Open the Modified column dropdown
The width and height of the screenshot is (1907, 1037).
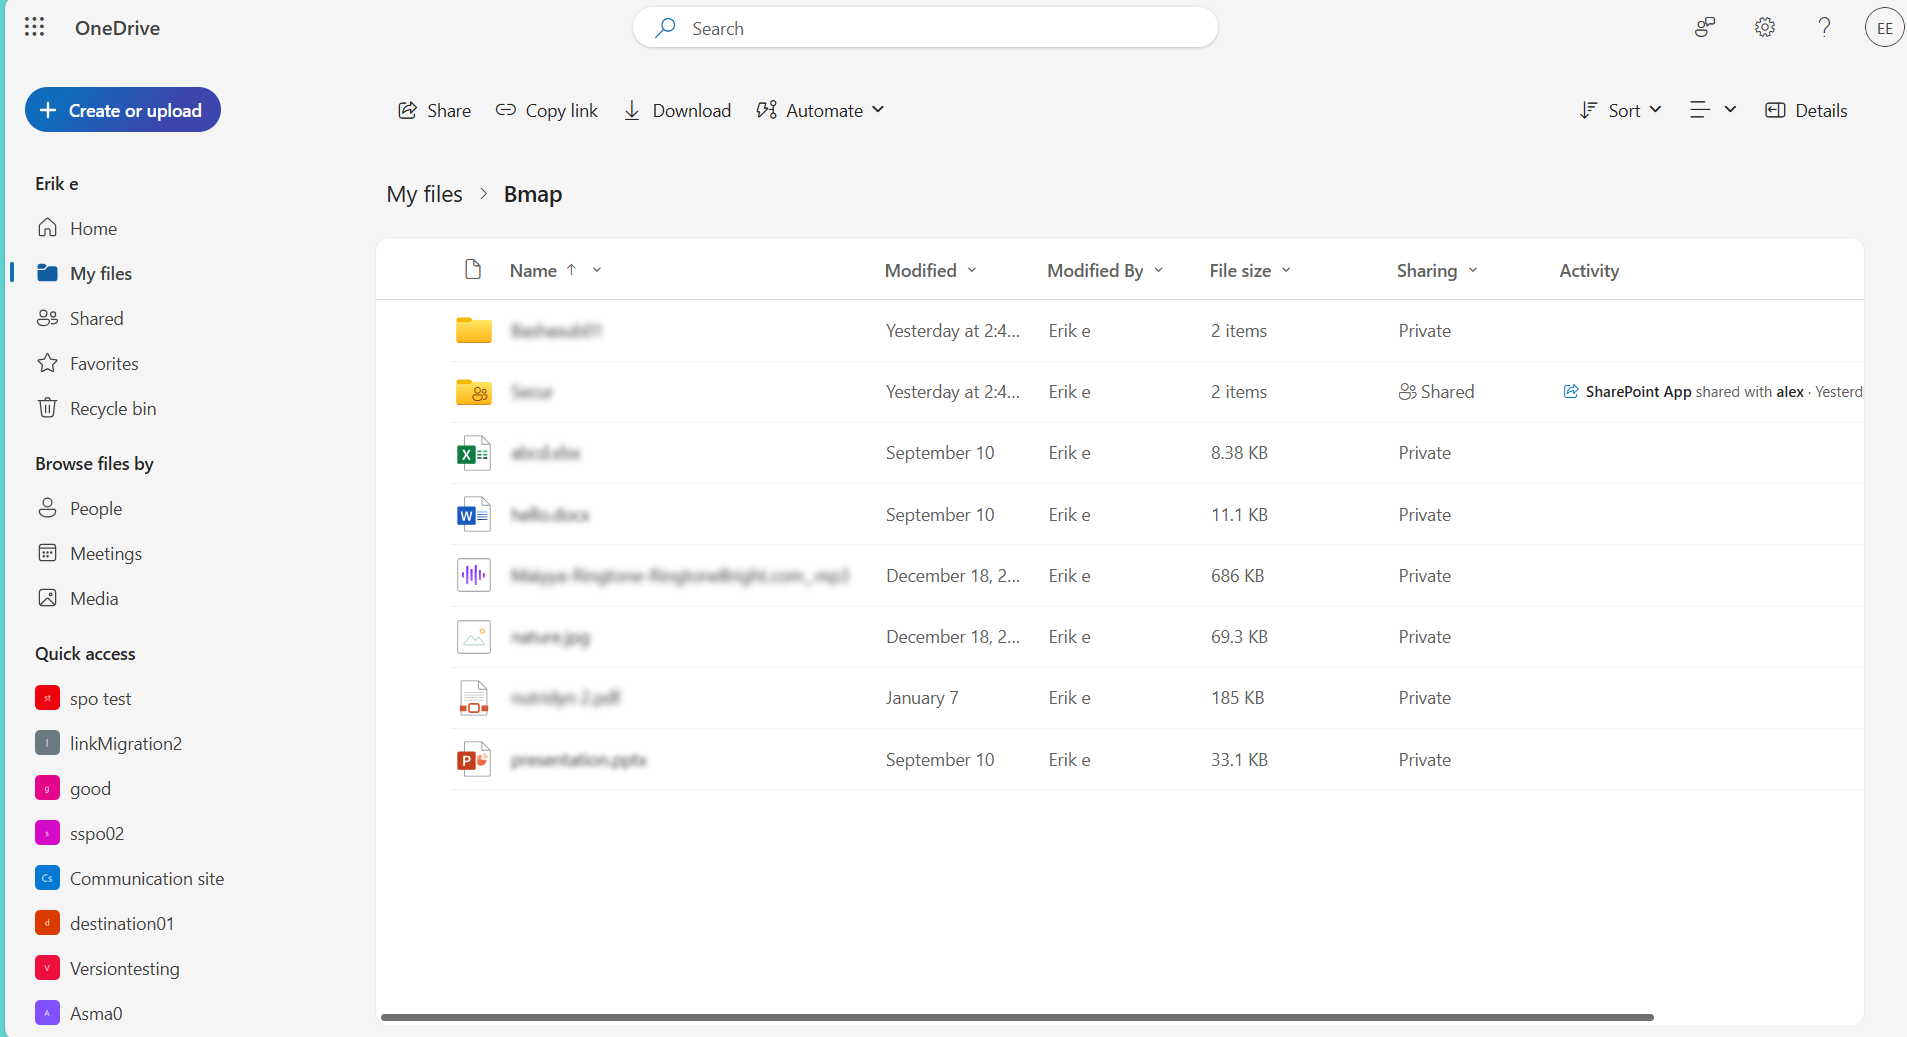(972, 270)
